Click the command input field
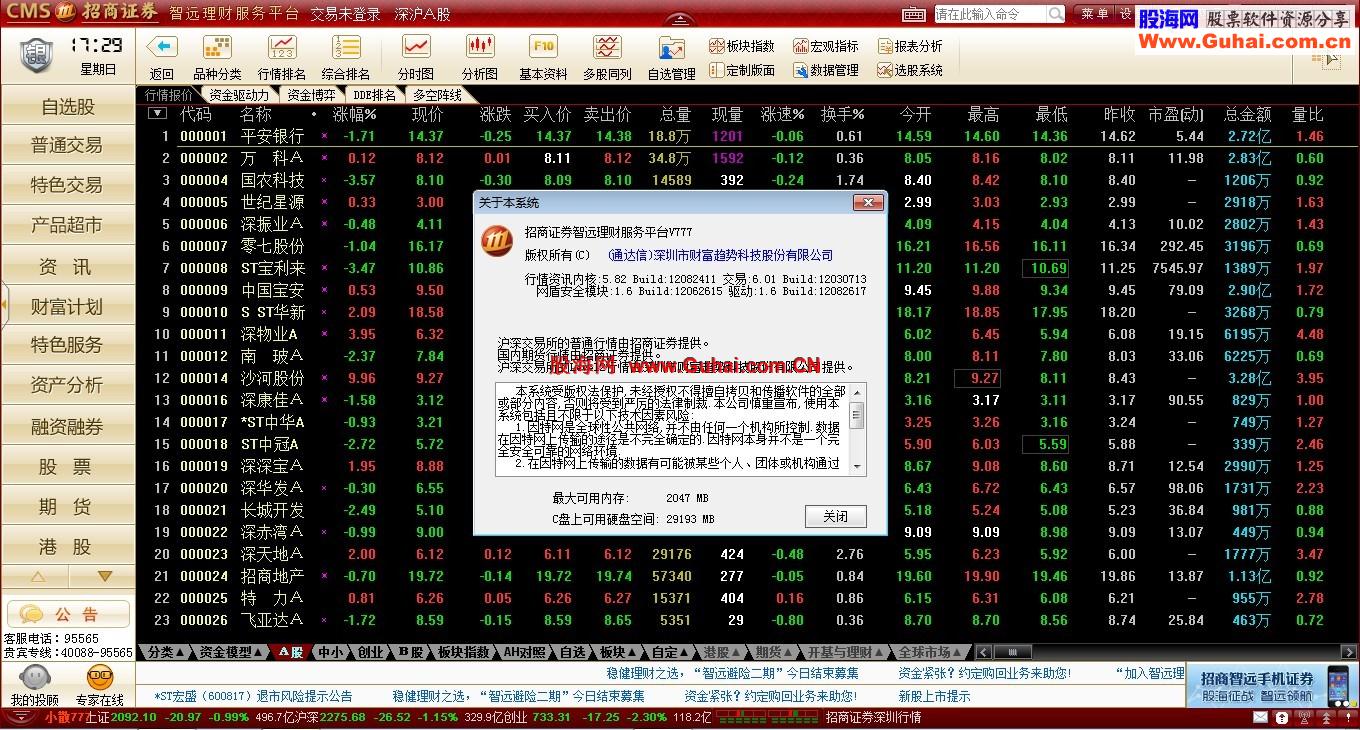Screen dimensions: 1360x730 click(990, 14)
